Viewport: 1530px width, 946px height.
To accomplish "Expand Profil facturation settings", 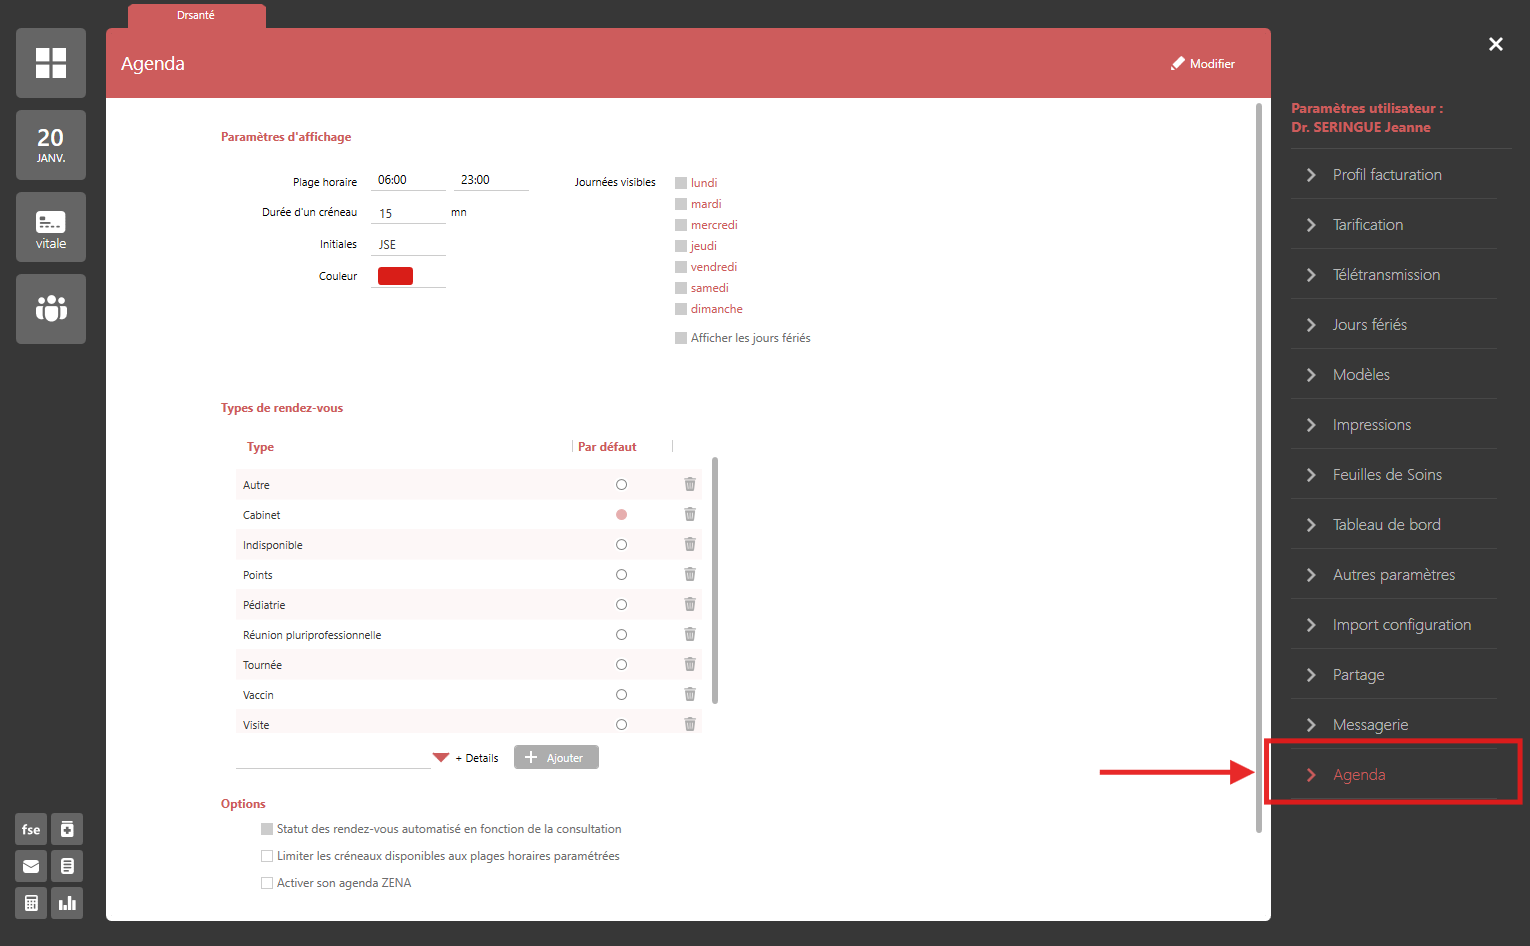I will pyautogui.click(x=1386, y=175).
